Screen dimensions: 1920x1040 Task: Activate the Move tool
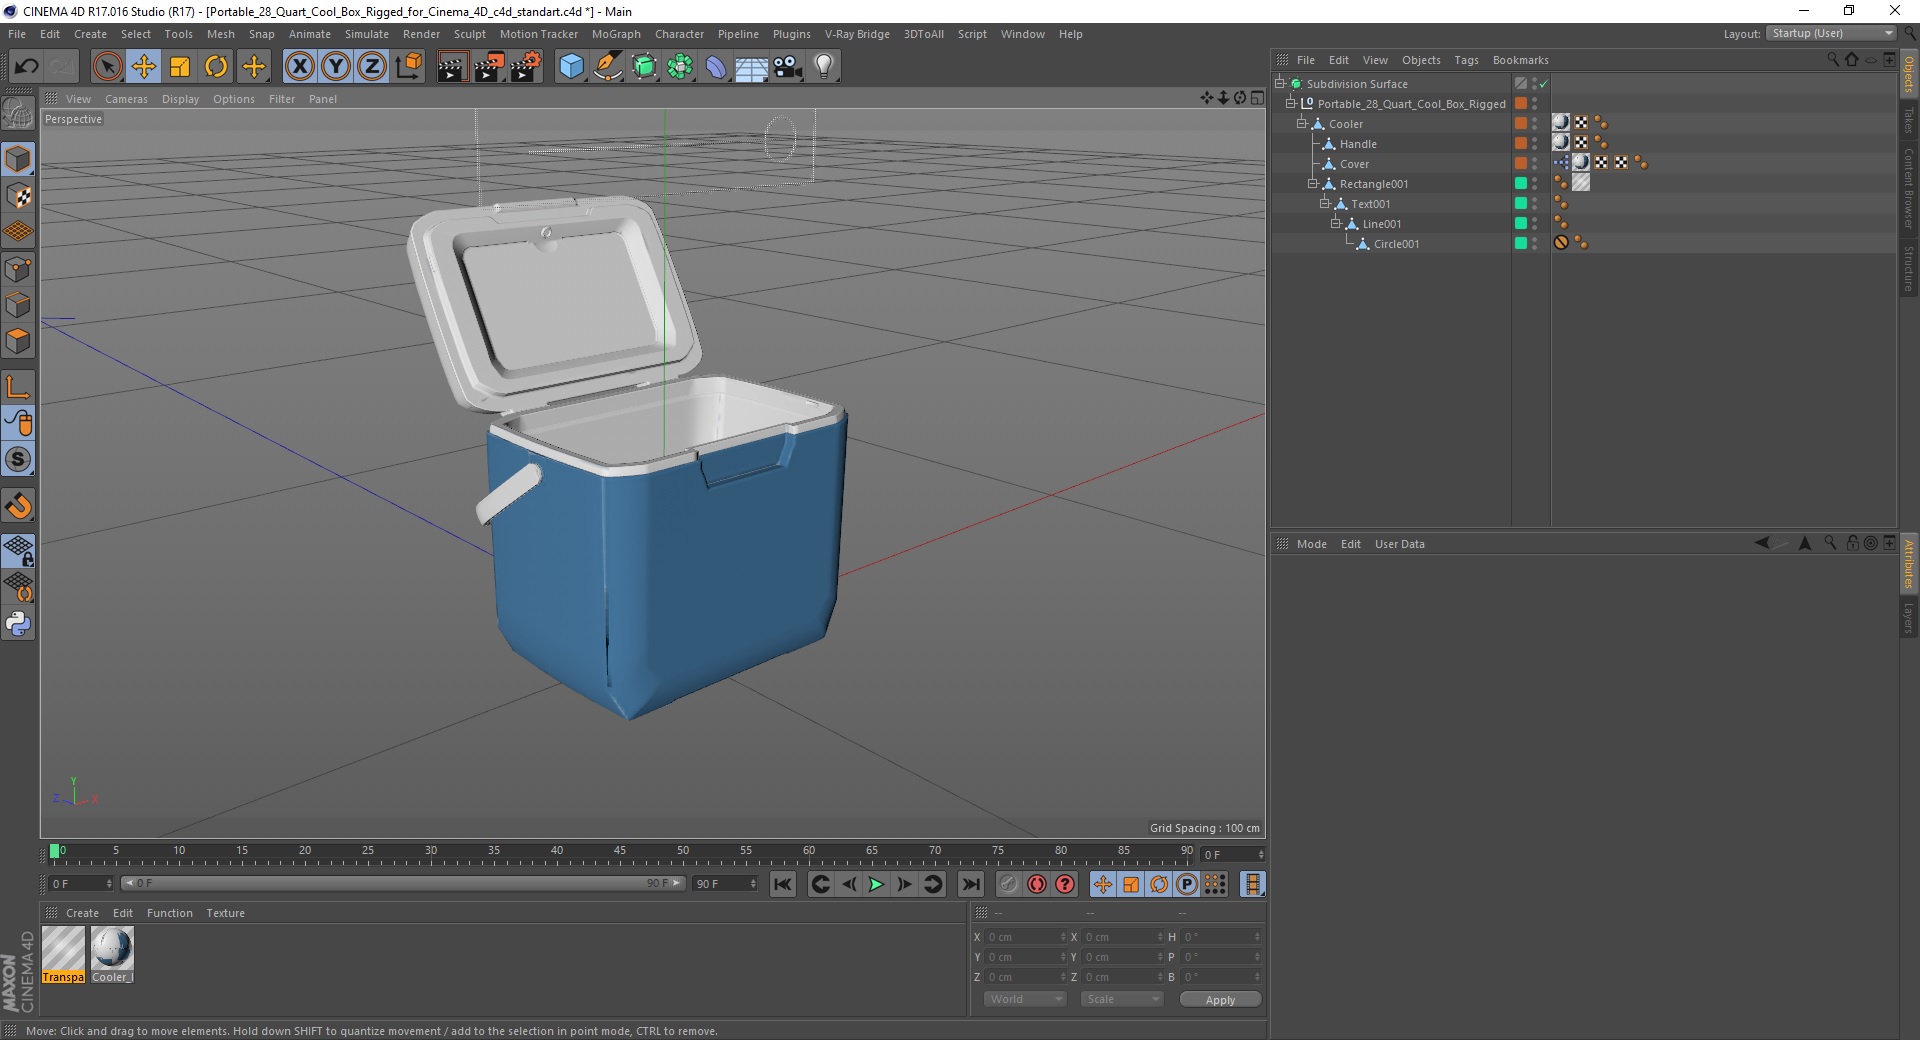tap(144, 67)
